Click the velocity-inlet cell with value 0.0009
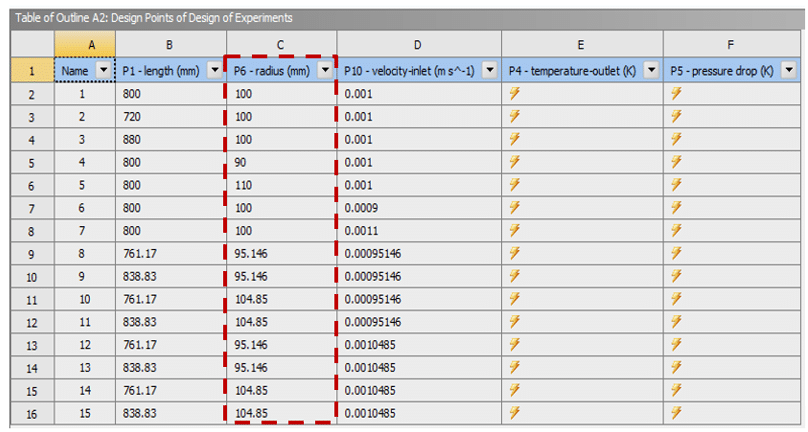808x432 pixels. coord(418,208)
